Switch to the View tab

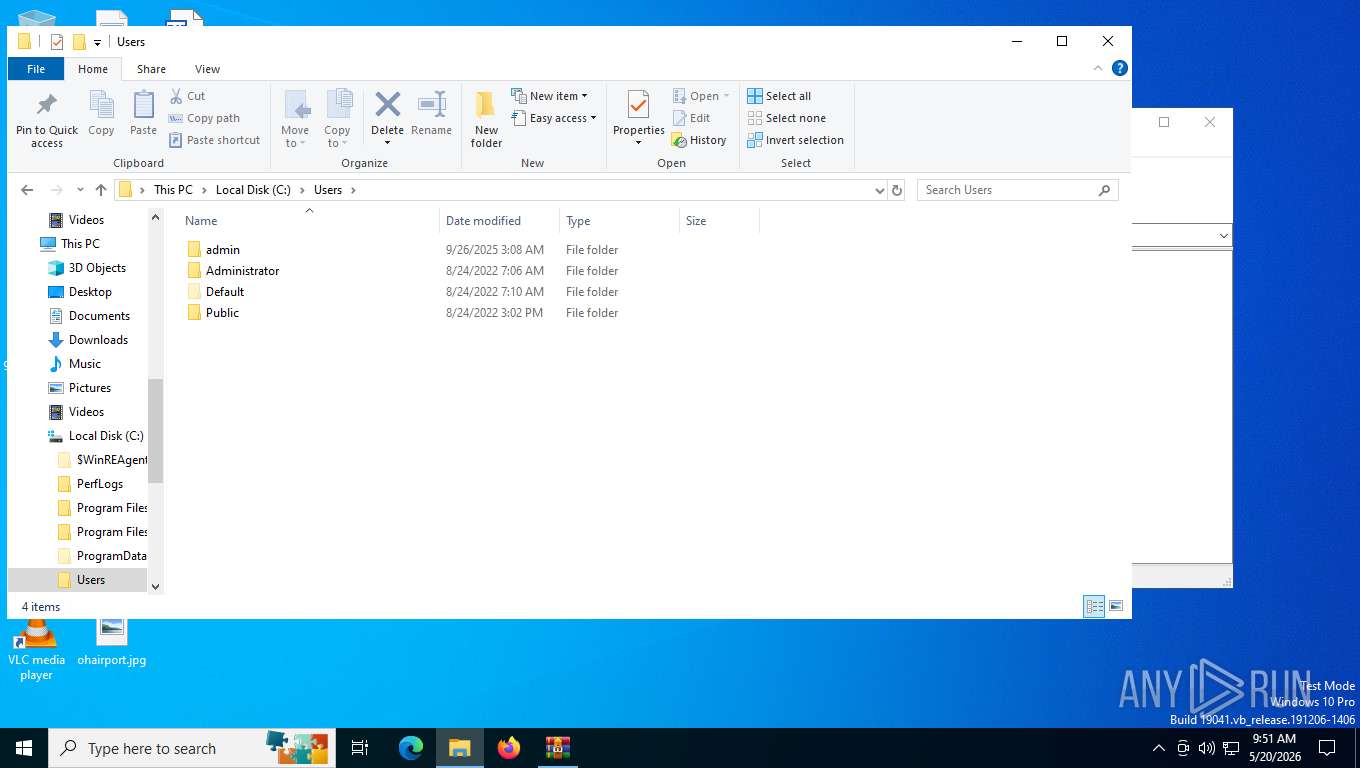tap(207, 69)
